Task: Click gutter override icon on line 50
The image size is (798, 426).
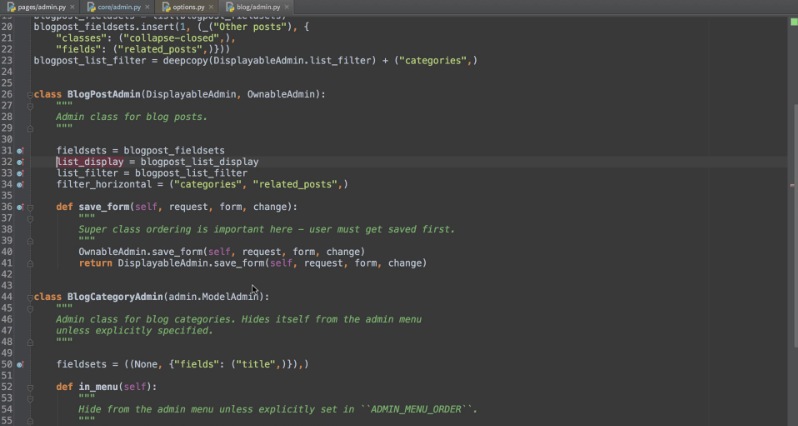Action: [x=19, y=365]
